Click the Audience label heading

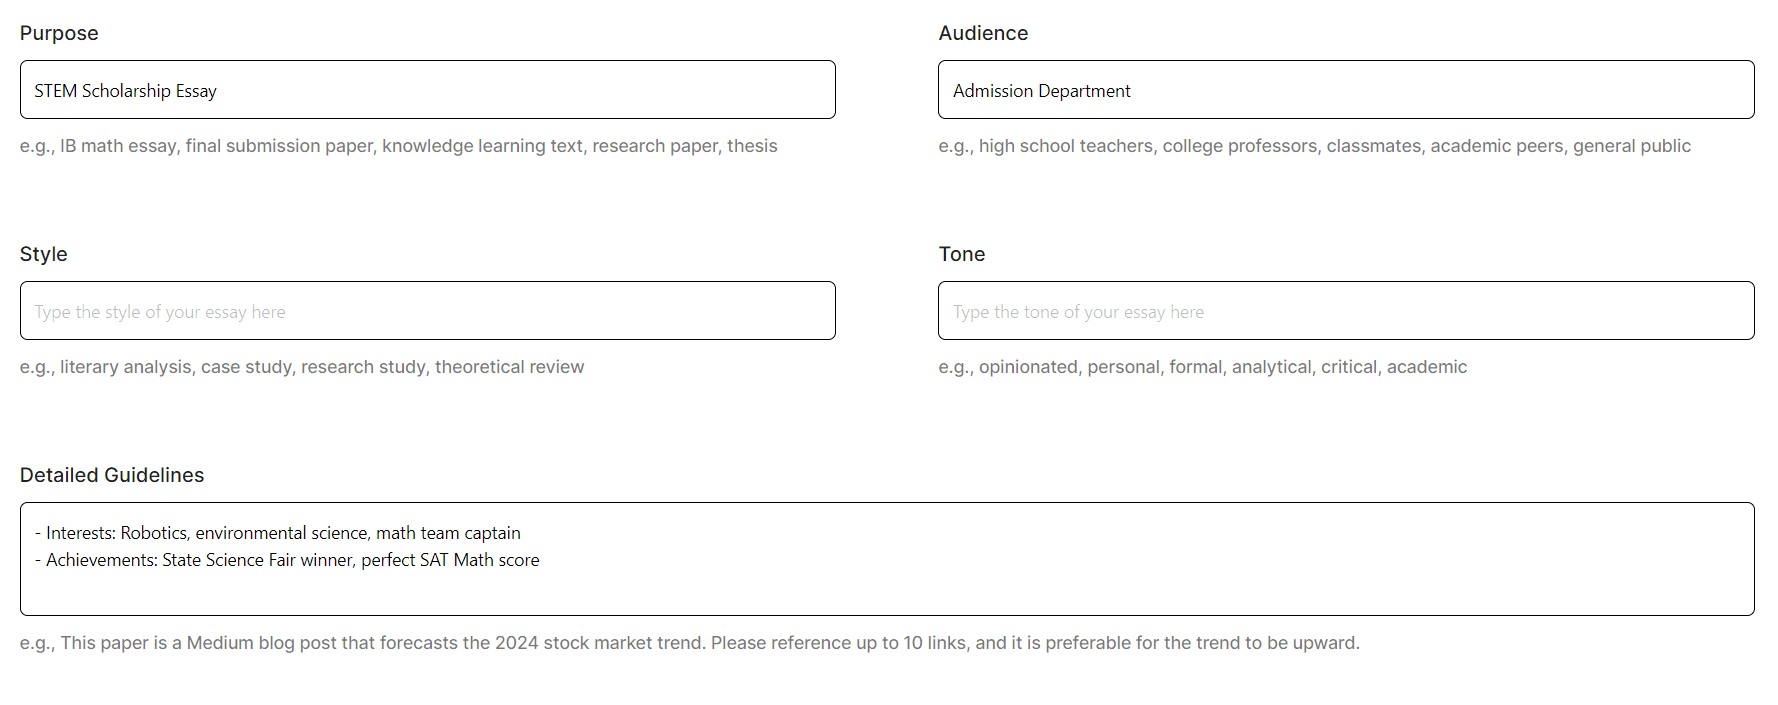tap(982, 33)
